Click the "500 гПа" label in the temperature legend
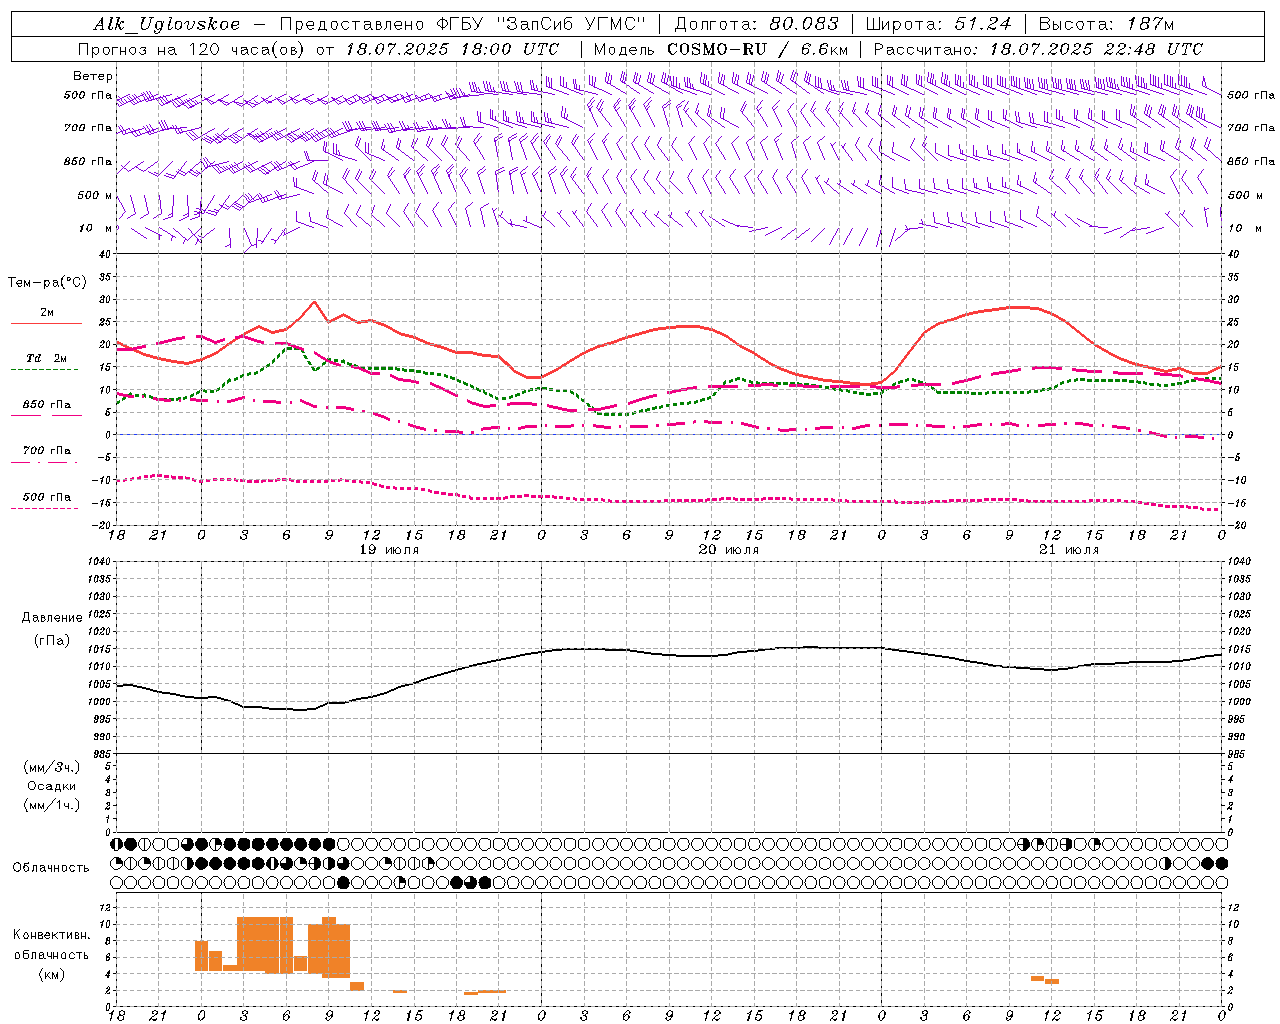 47,497
